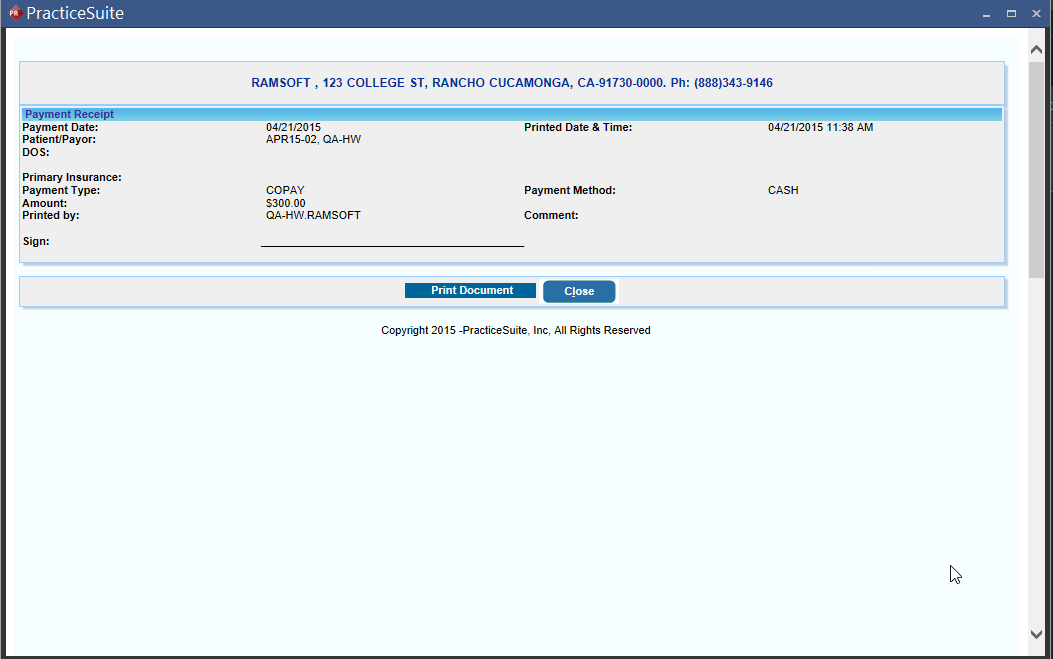Click the Close button on the receipt
Screen dimensions: 1053x659
[579, 290]
